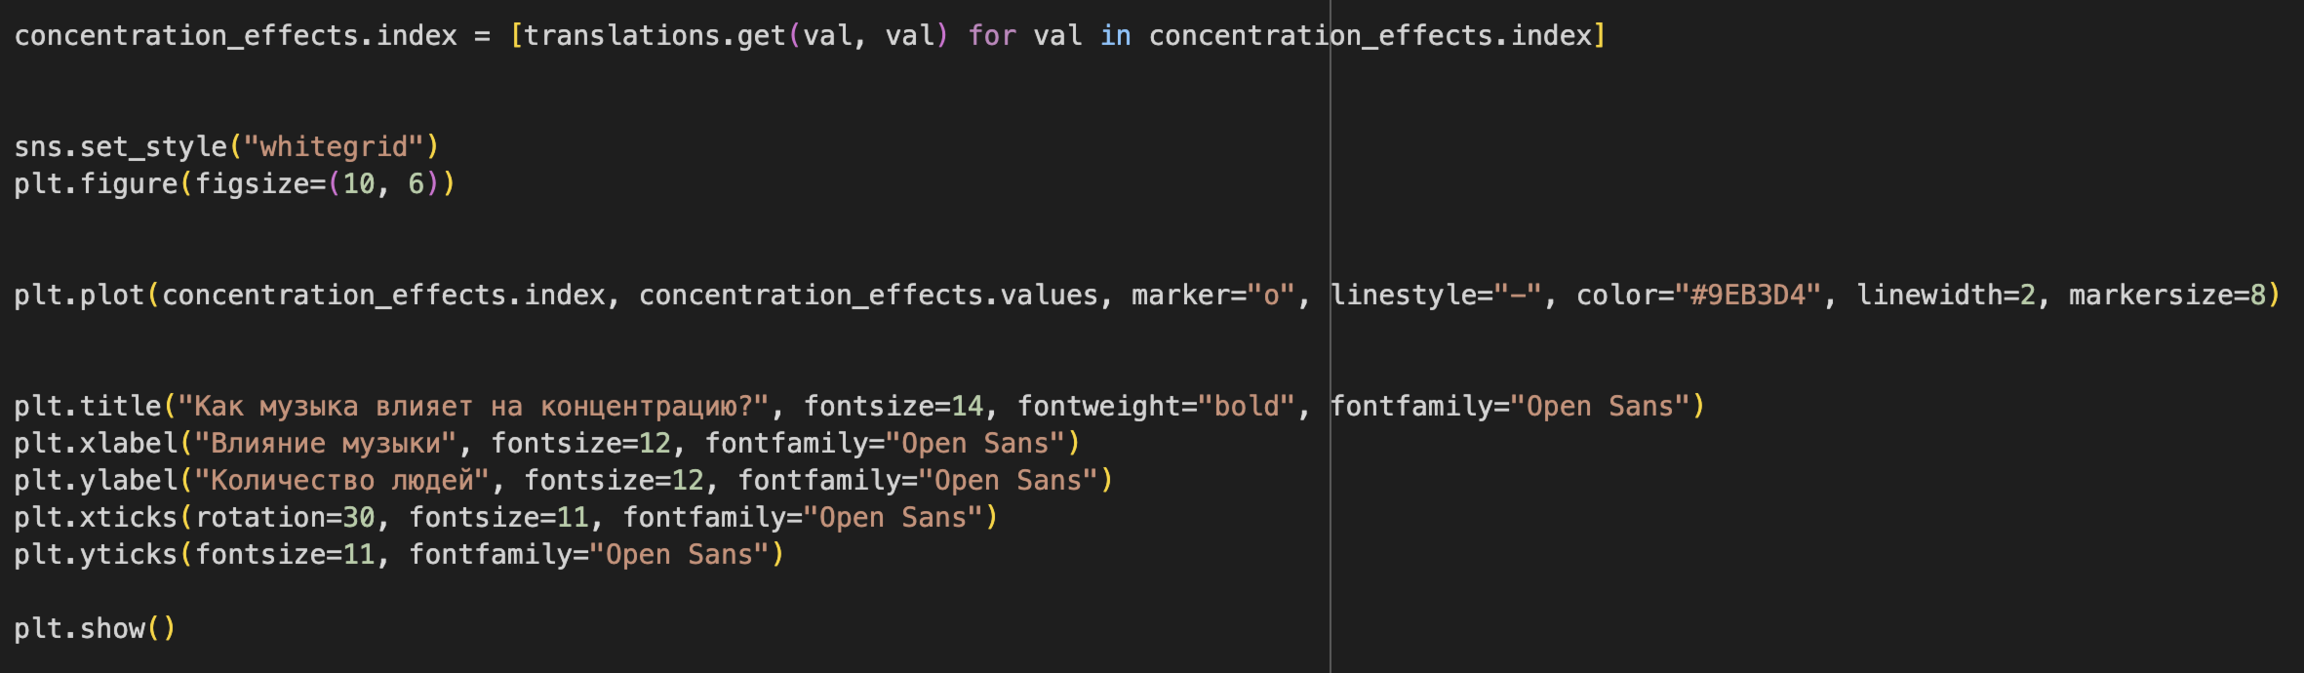Click the ylabel string "Количество людей"
Image resolution: width=2304 pixels, height=673 pixels.
342,480
